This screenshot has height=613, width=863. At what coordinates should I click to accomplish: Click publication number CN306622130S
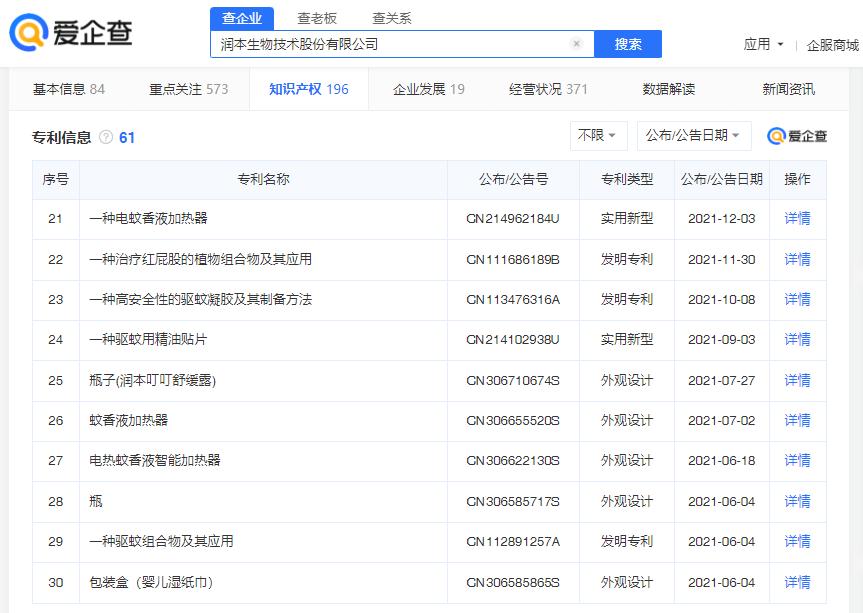pyautogui.click(x=512, y=461)
